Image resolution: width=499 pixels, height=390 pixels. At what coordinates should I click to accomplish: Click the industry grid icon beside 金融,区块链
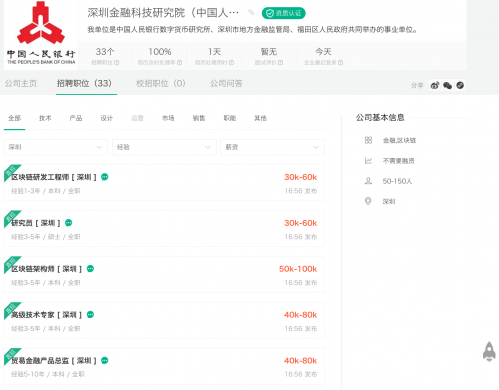pos(368,140)
